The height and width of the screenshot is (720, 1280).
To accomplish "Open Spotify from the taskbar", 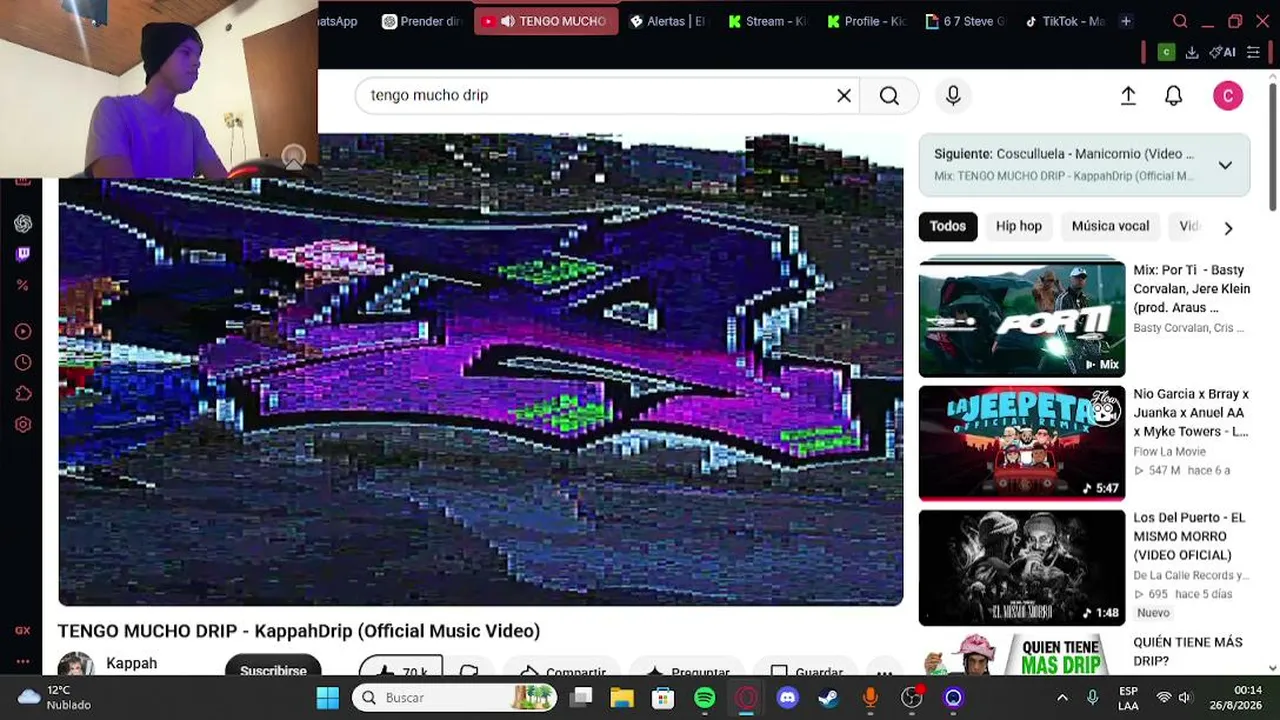I will pyautogui.click(x=704, y=697).
